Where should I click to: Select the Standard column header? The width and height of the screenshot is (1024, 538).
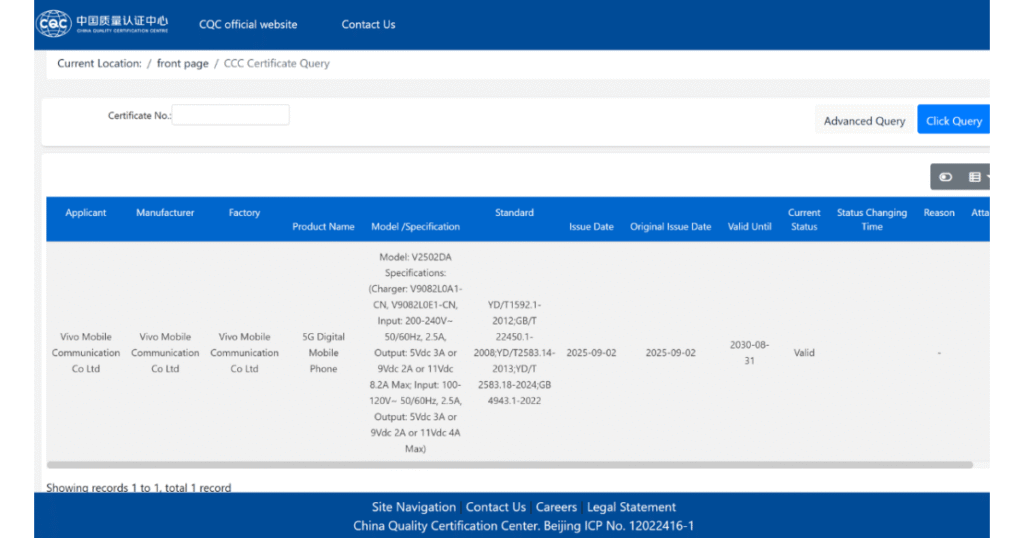click(514, 213)
